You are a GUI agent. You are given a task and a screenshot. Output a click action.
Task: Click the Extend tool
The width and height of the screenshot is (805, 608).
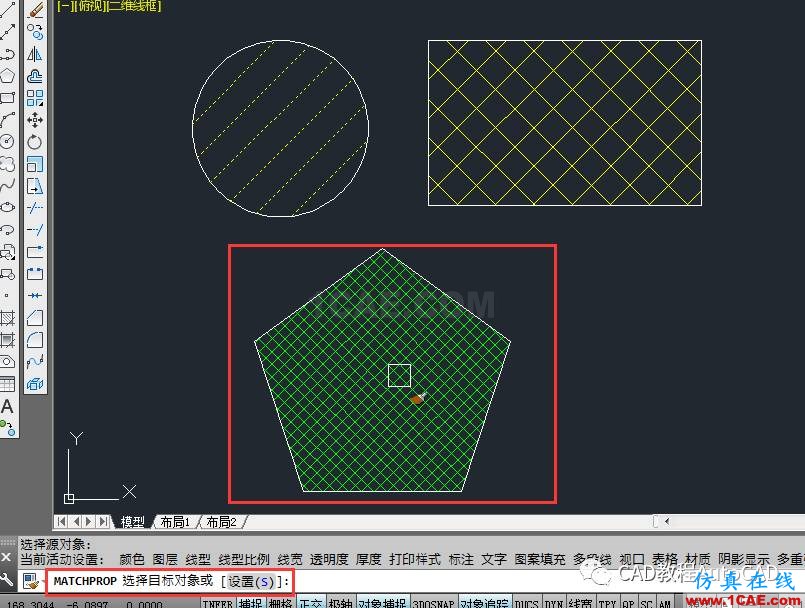(x=35, y=230)
